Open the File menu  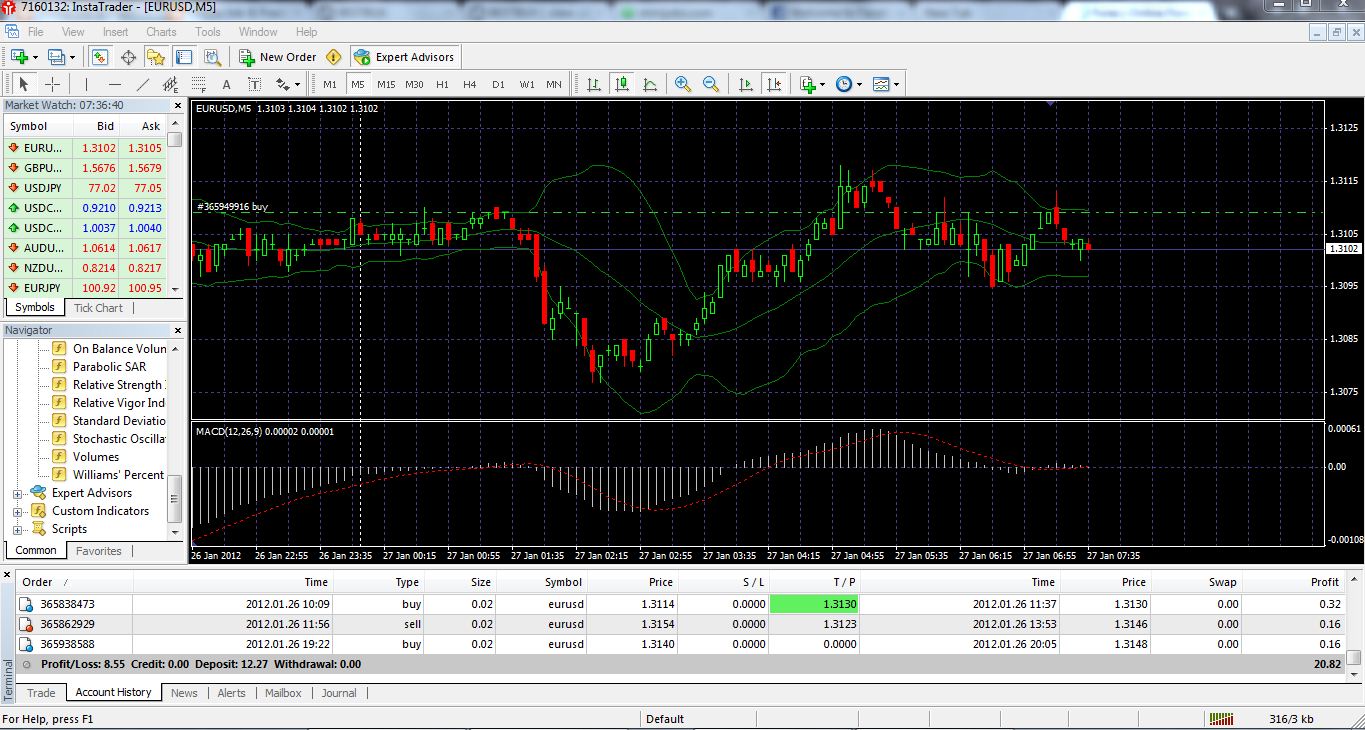point(36,32)
